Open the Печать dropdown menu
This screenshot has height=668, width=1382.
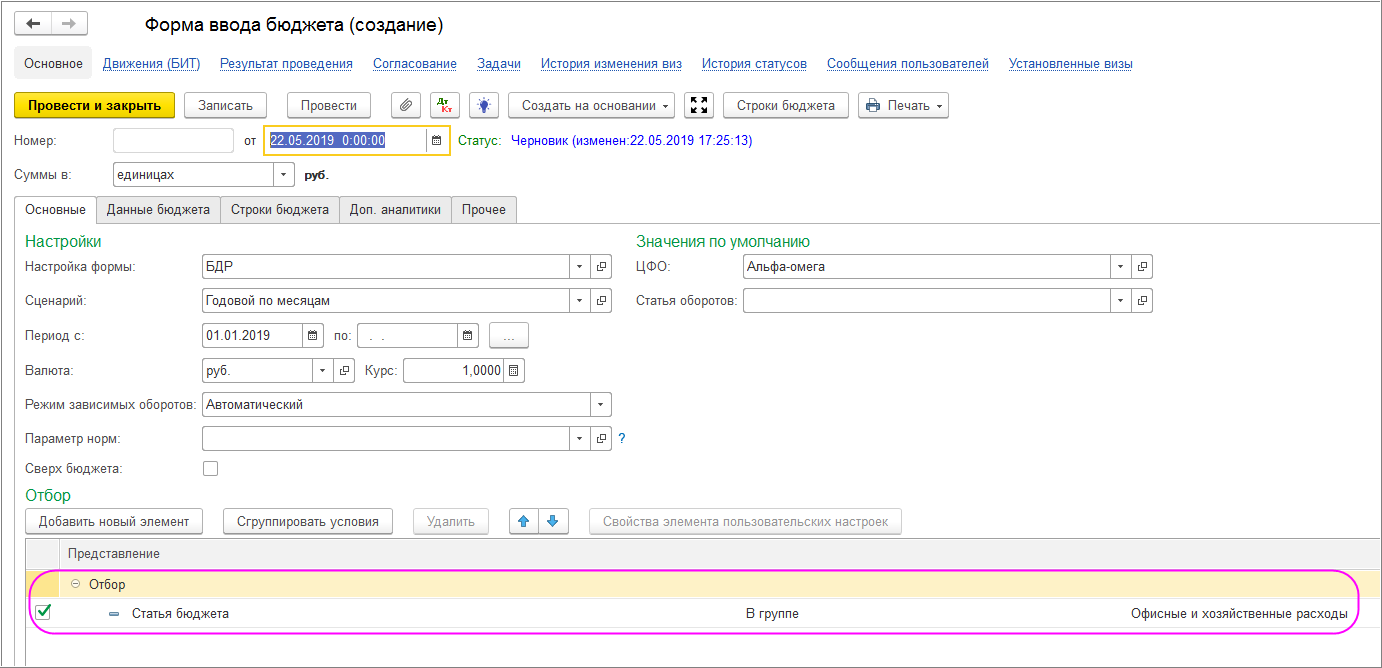pos(903,105)
